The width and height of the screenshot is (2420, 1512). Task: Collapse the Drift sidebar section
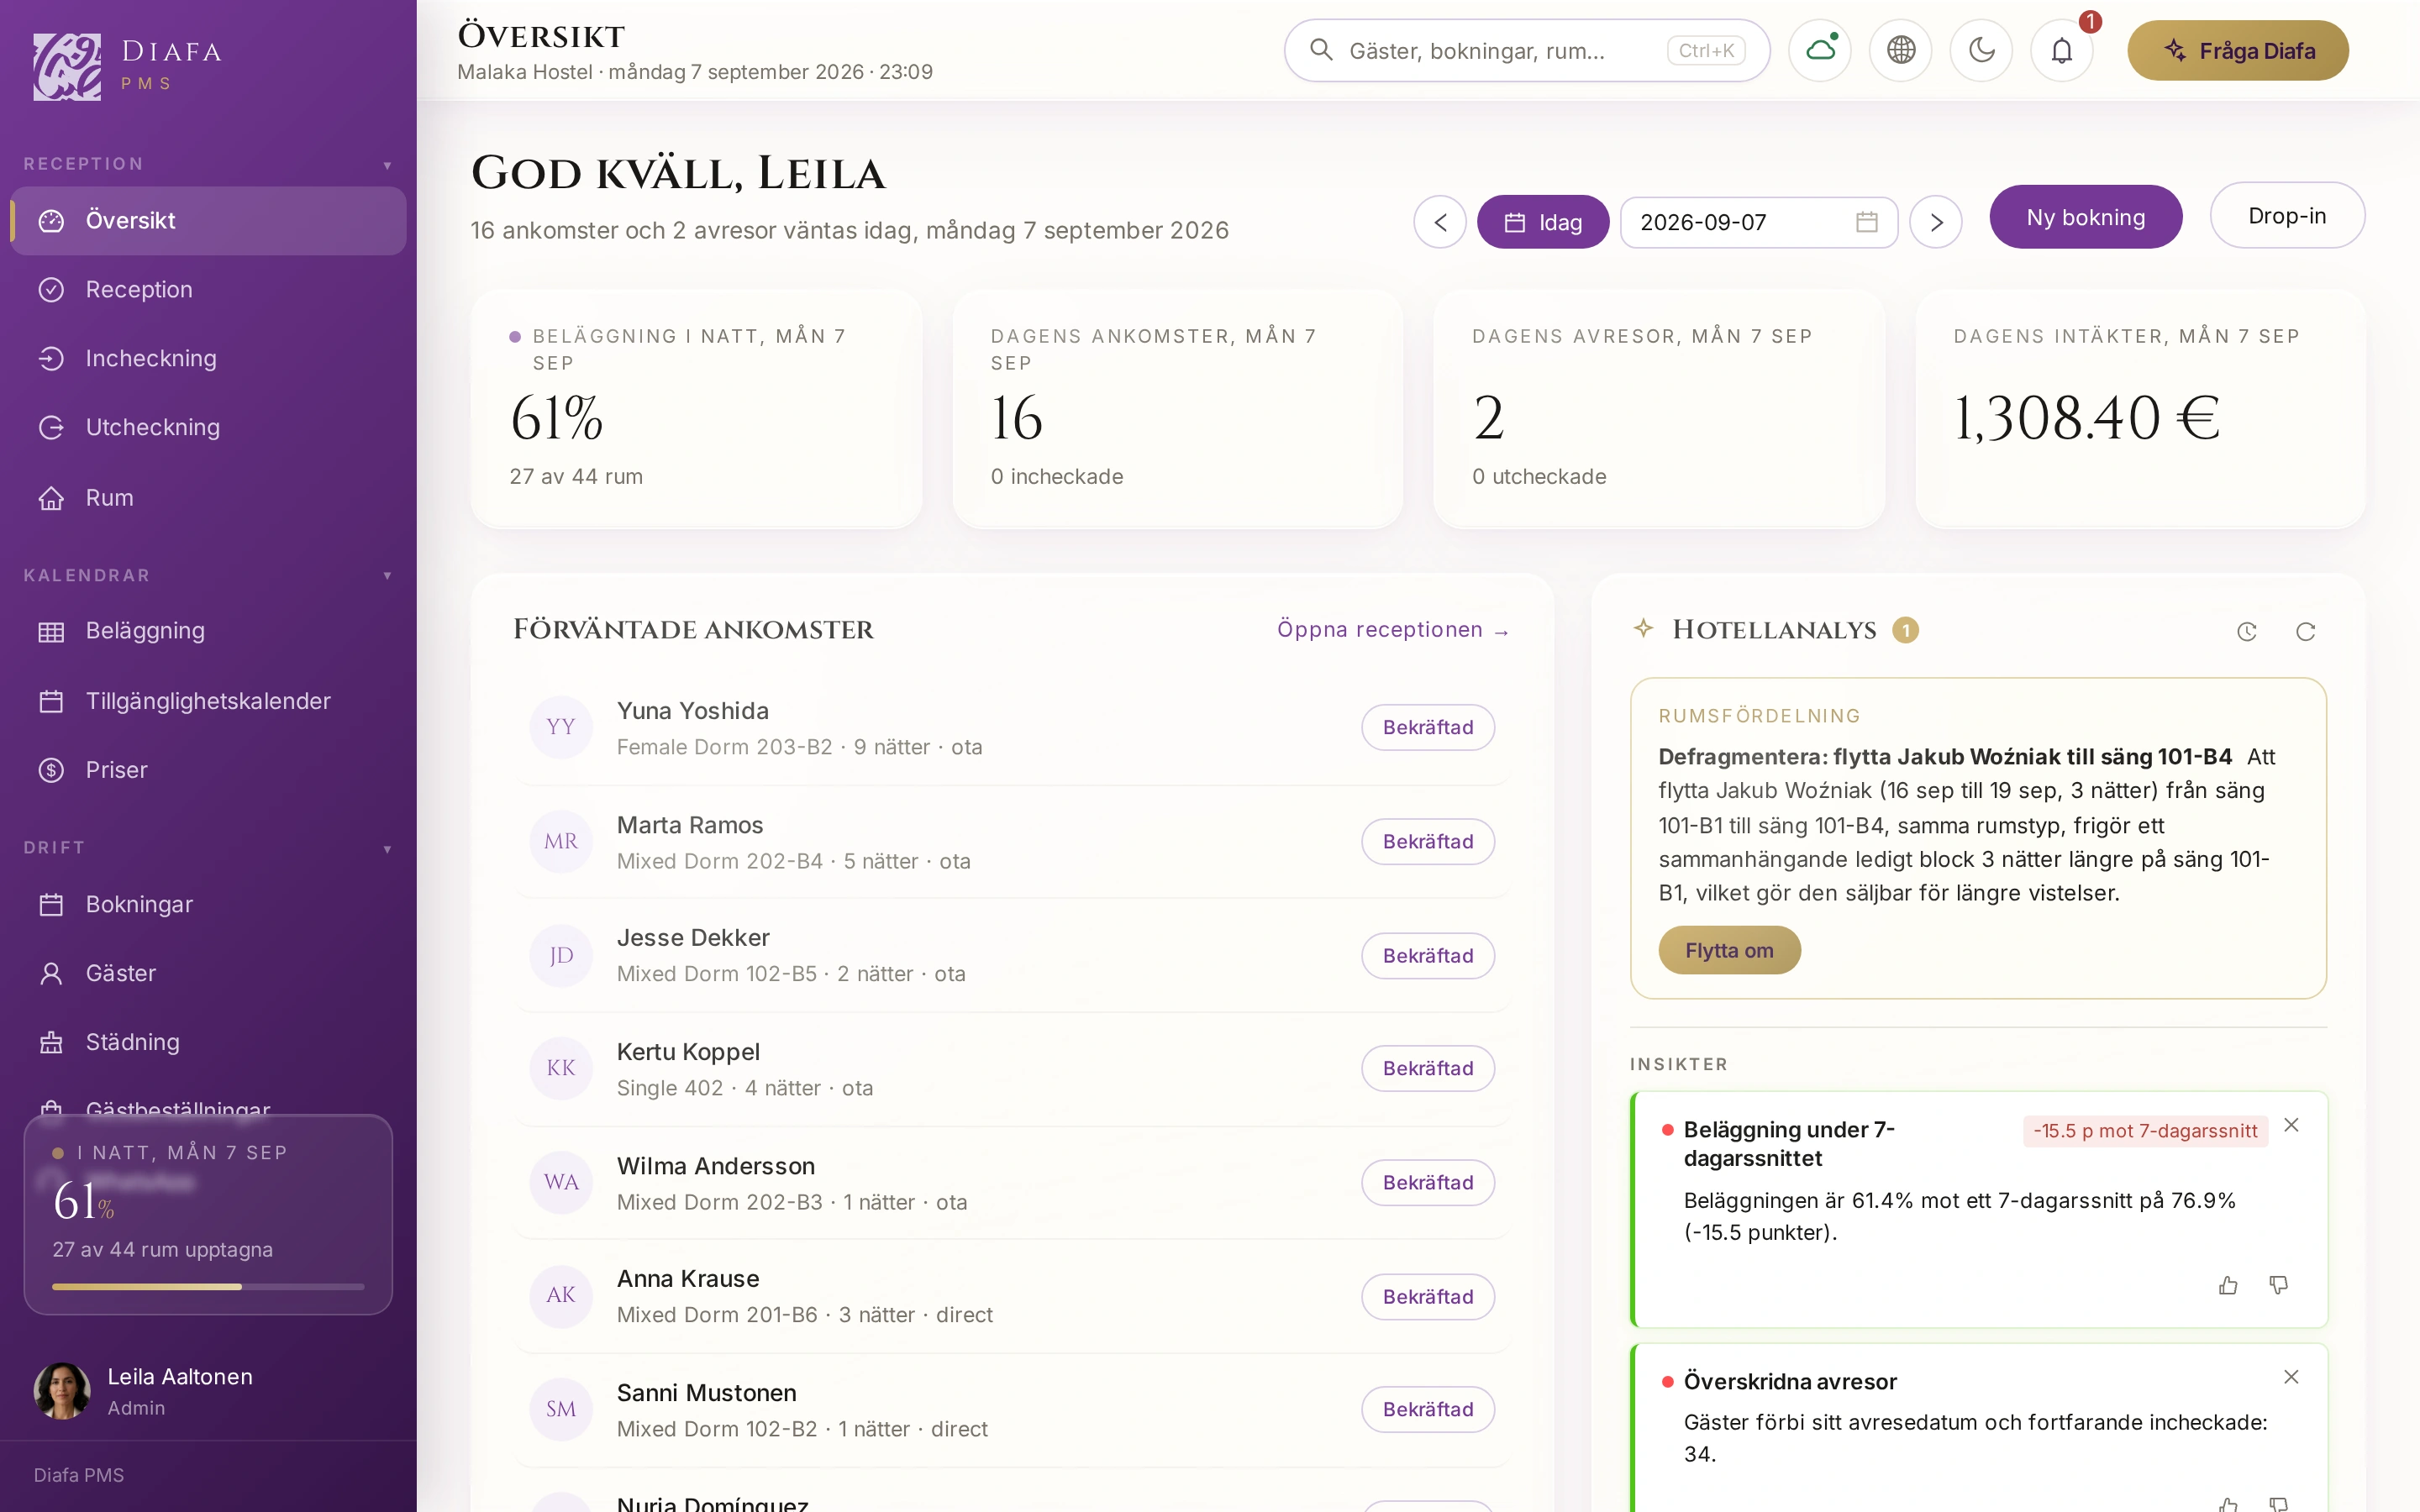pos(387,849)
